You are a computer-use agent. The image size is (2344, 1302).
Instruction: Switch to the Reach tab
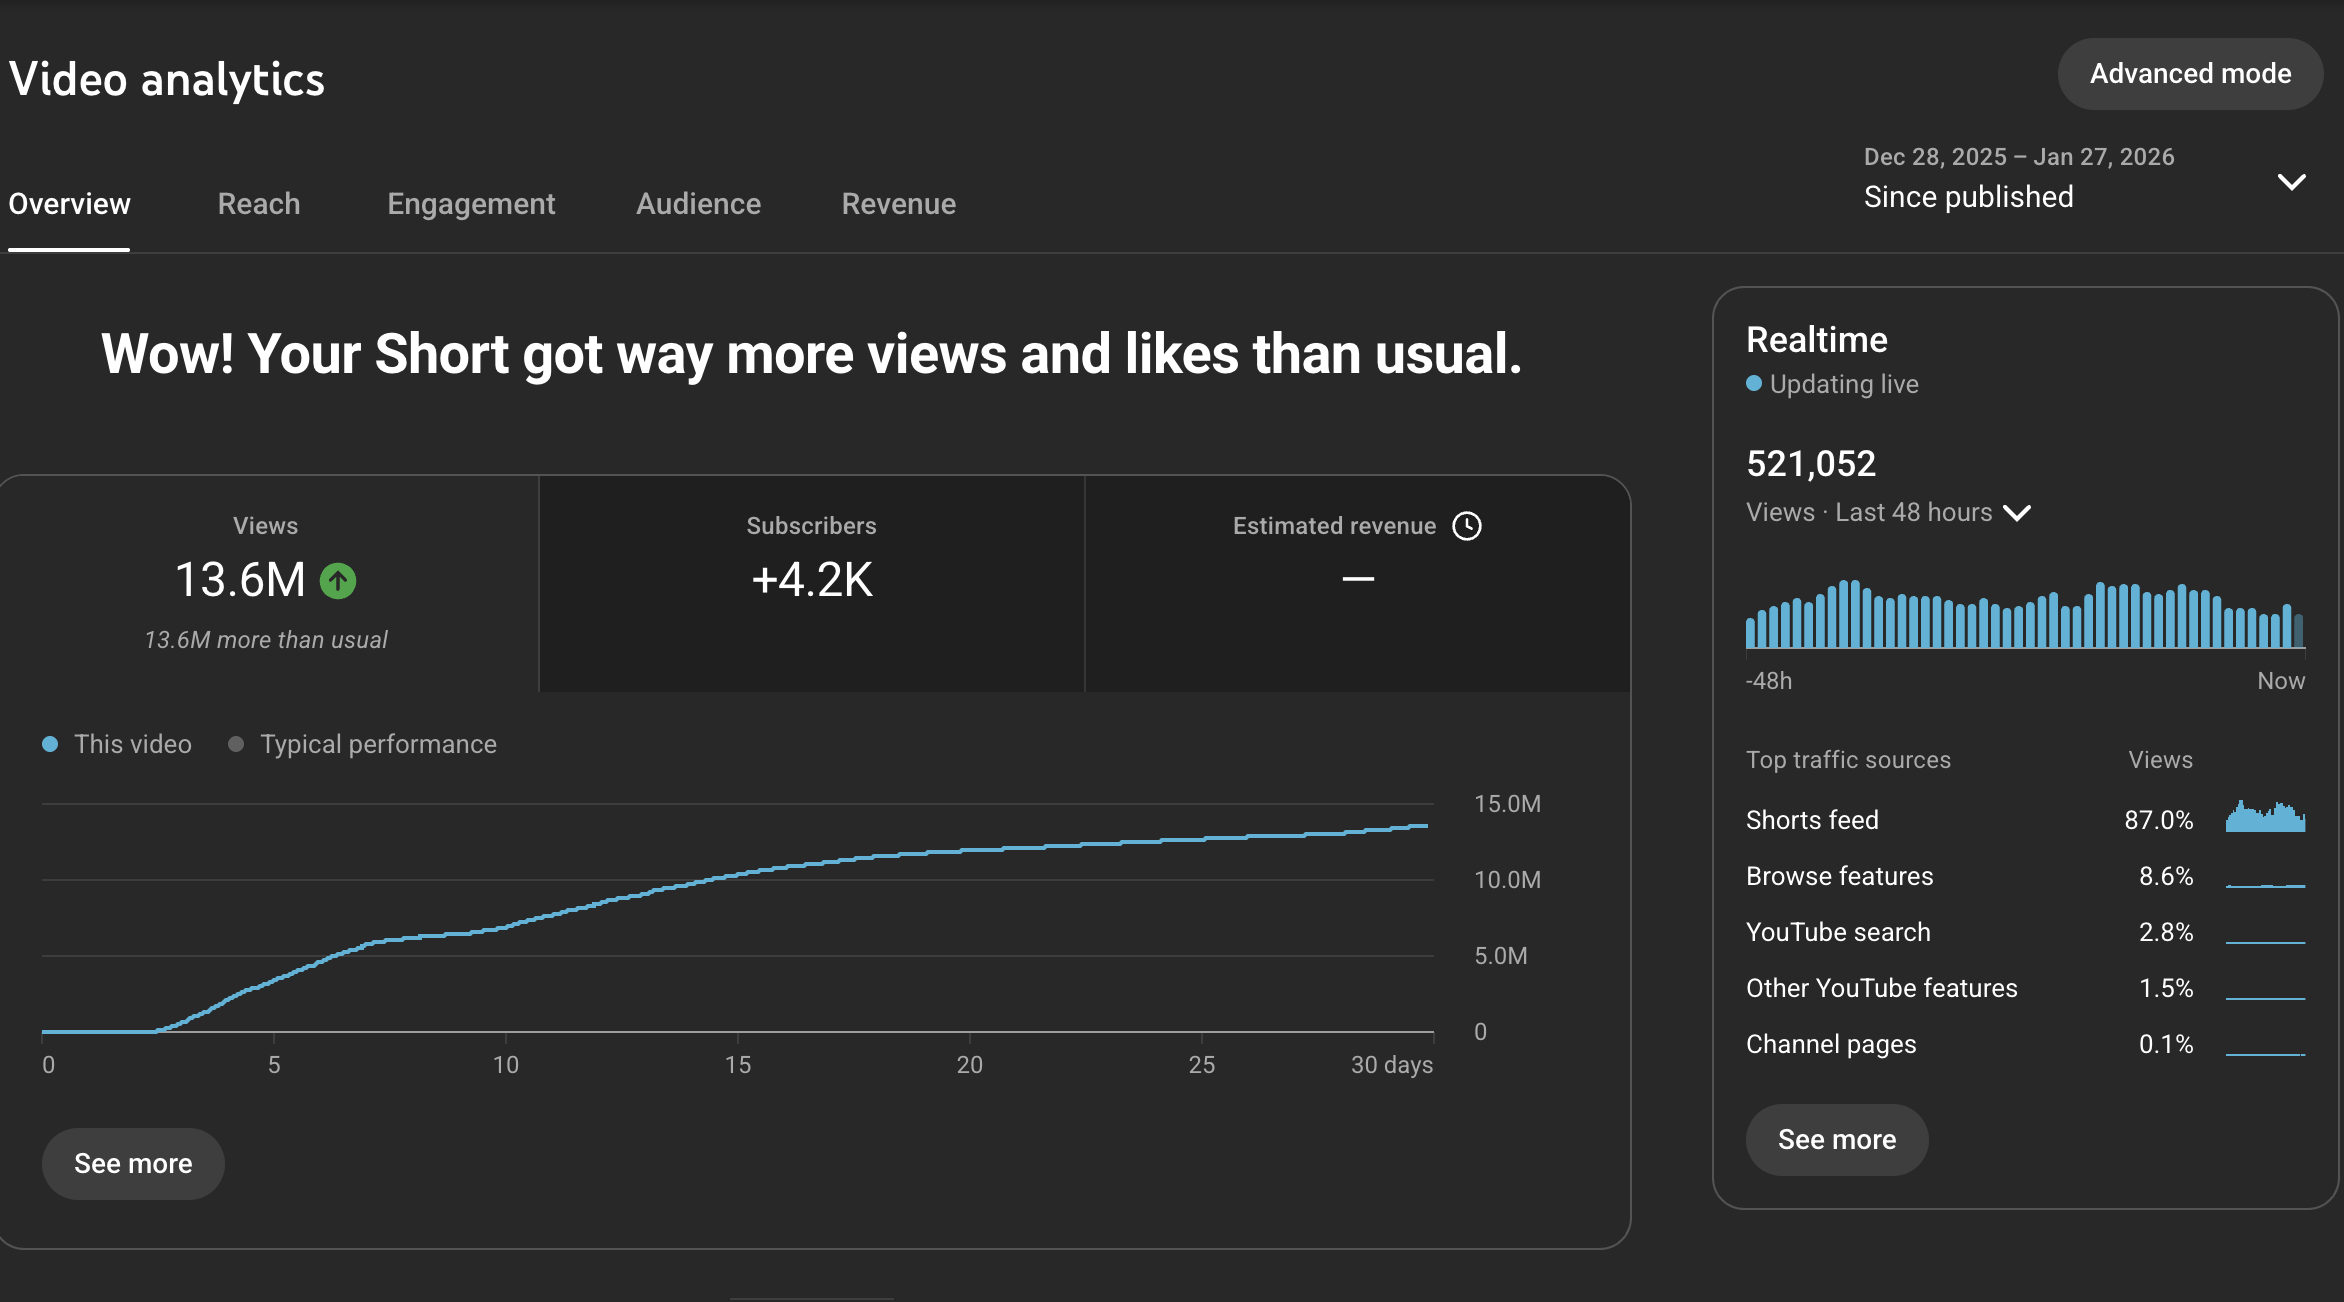click(x=259, y=204)
